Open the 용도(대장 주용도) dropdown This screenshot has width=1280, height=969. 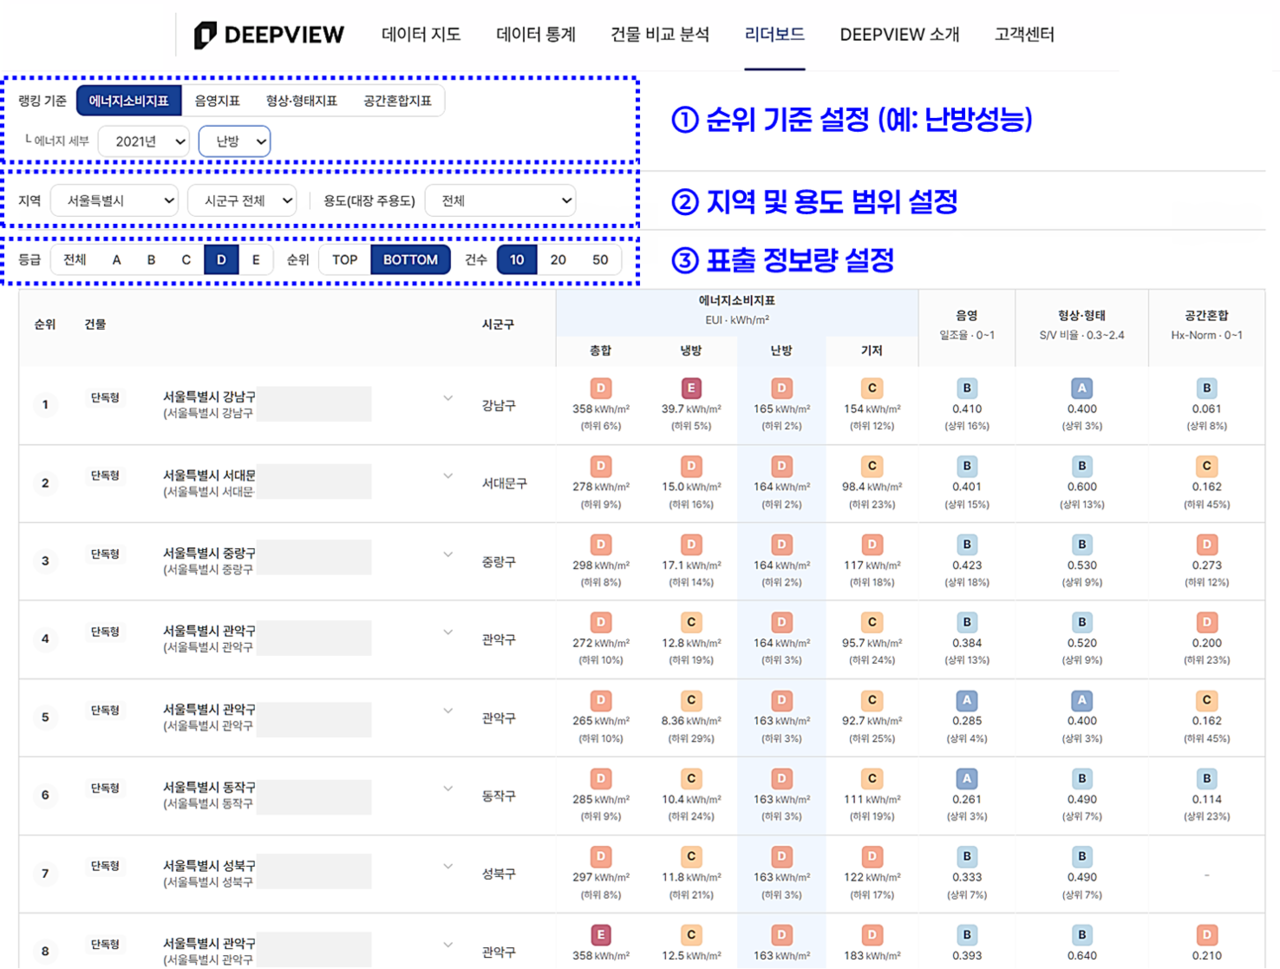tap(500, 201)
